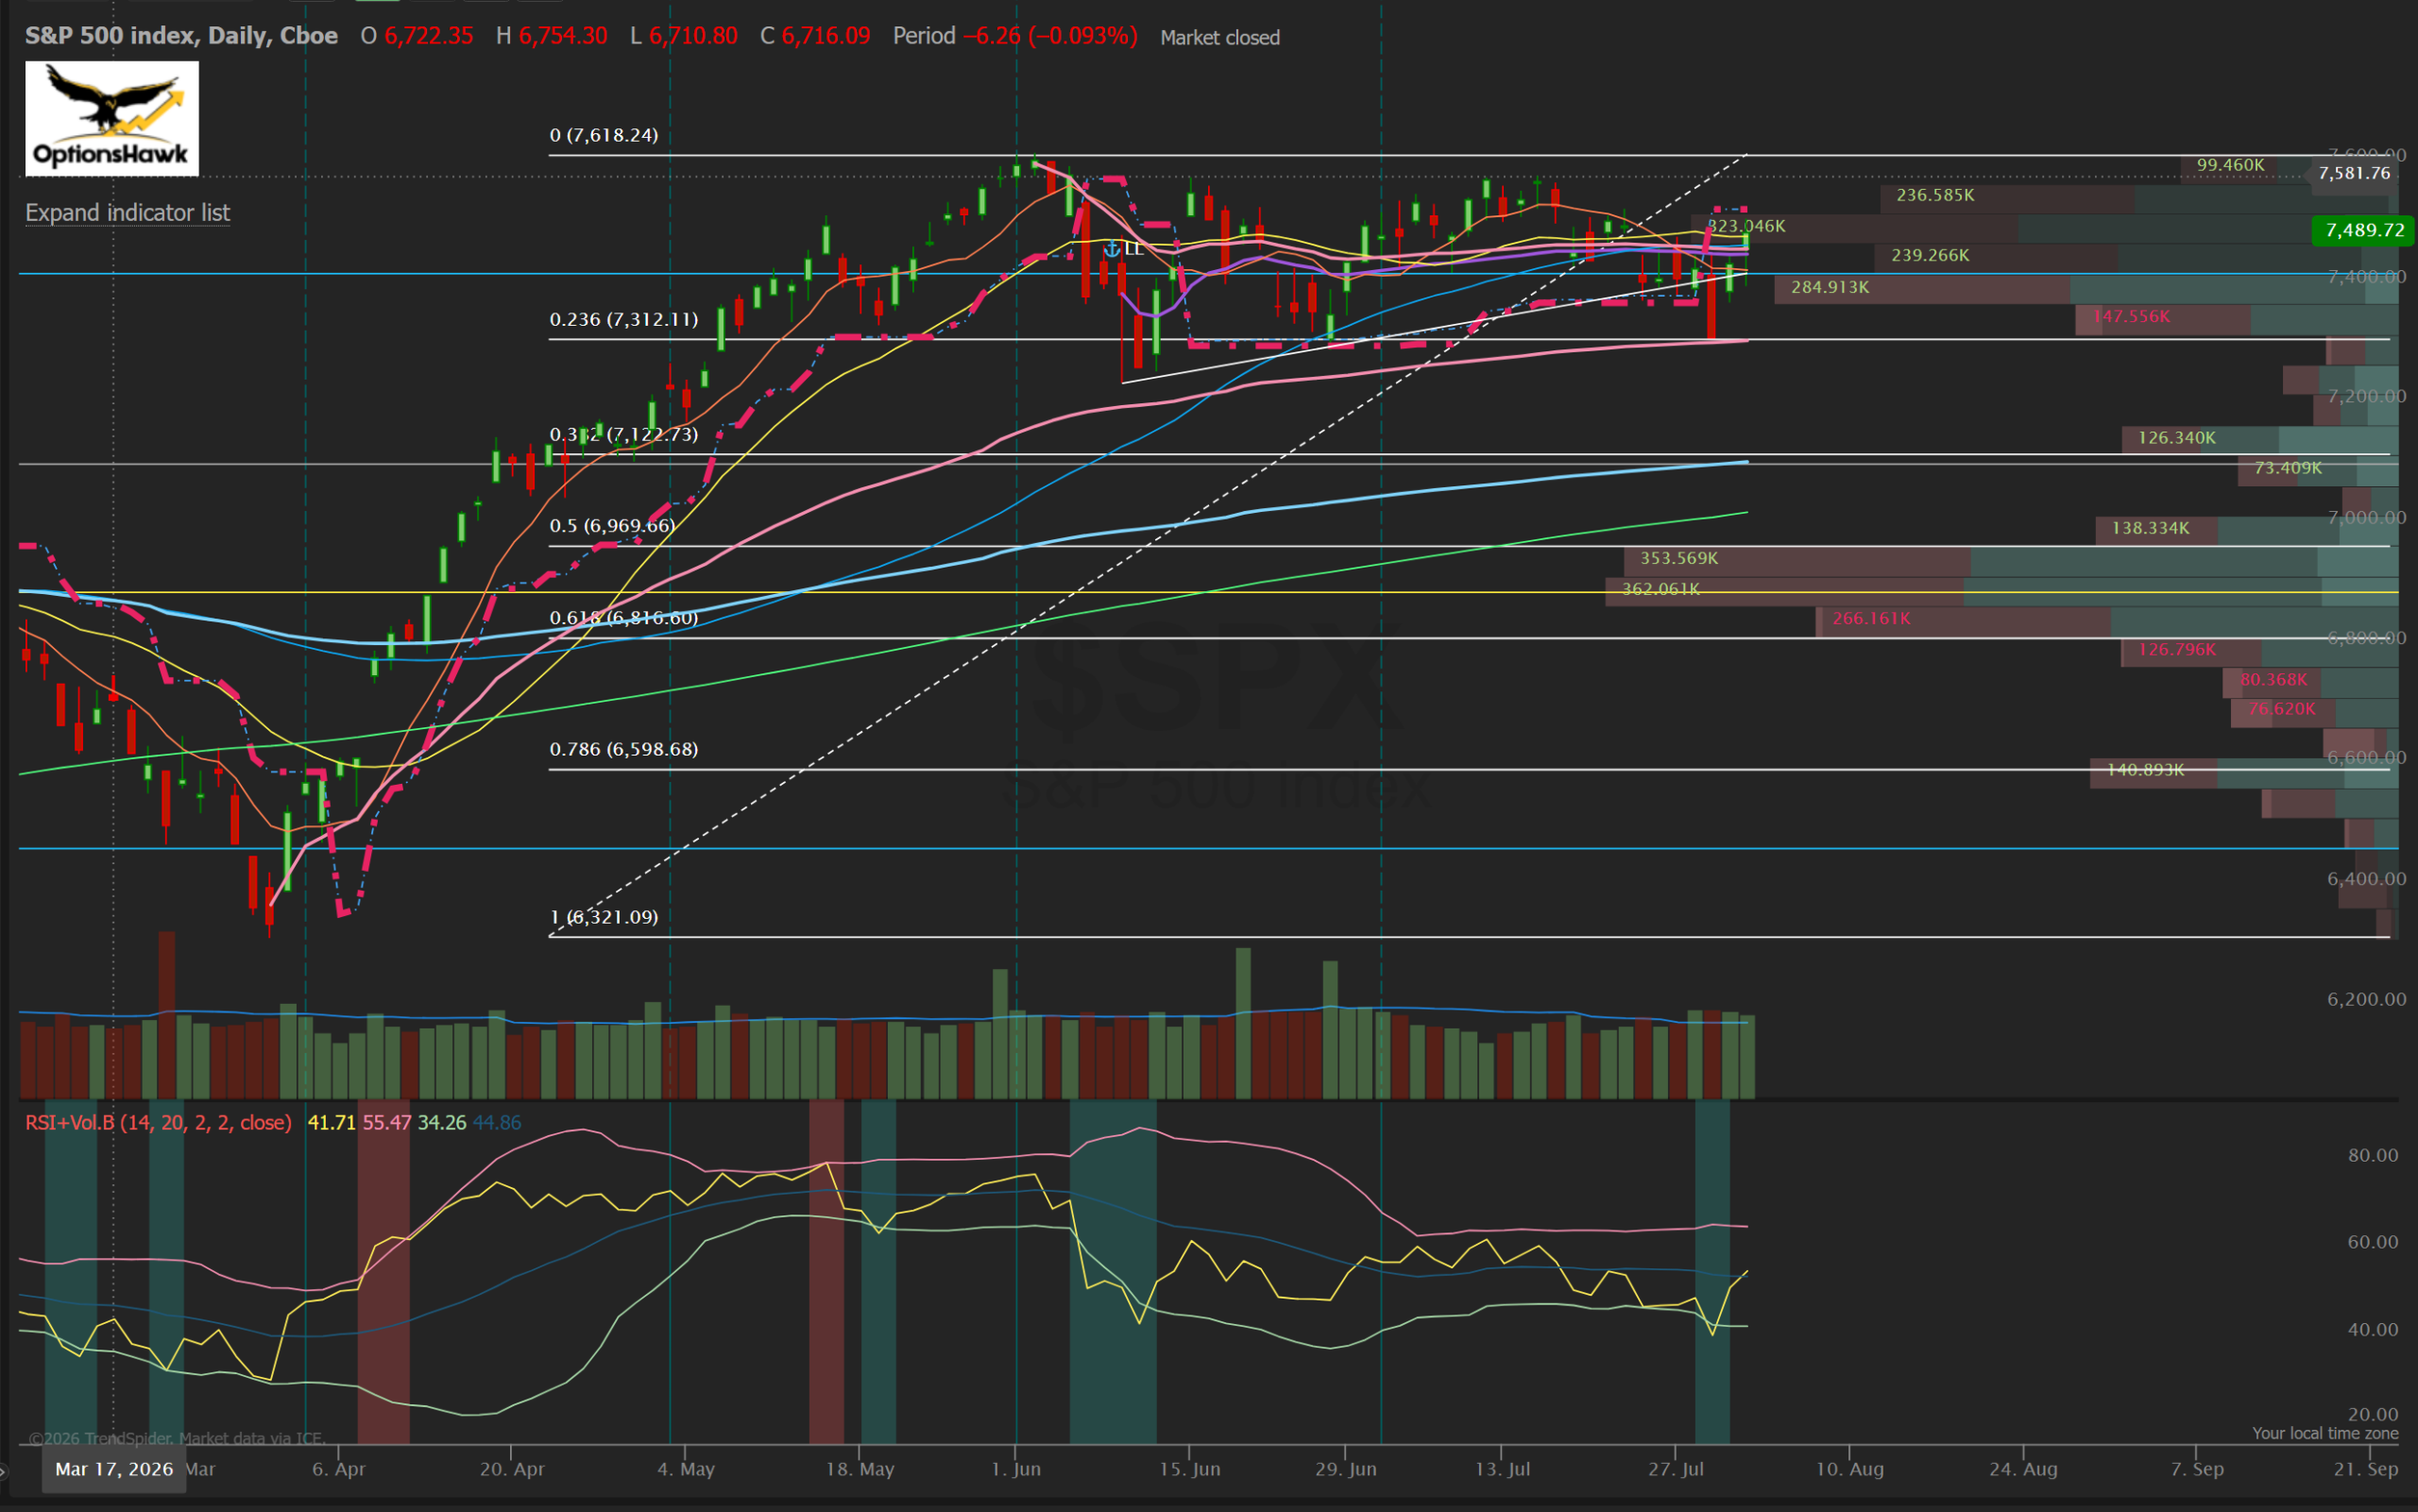Click the 4. May date on time axis
Screen dimensions: 2418x1512
[686, 1469]
